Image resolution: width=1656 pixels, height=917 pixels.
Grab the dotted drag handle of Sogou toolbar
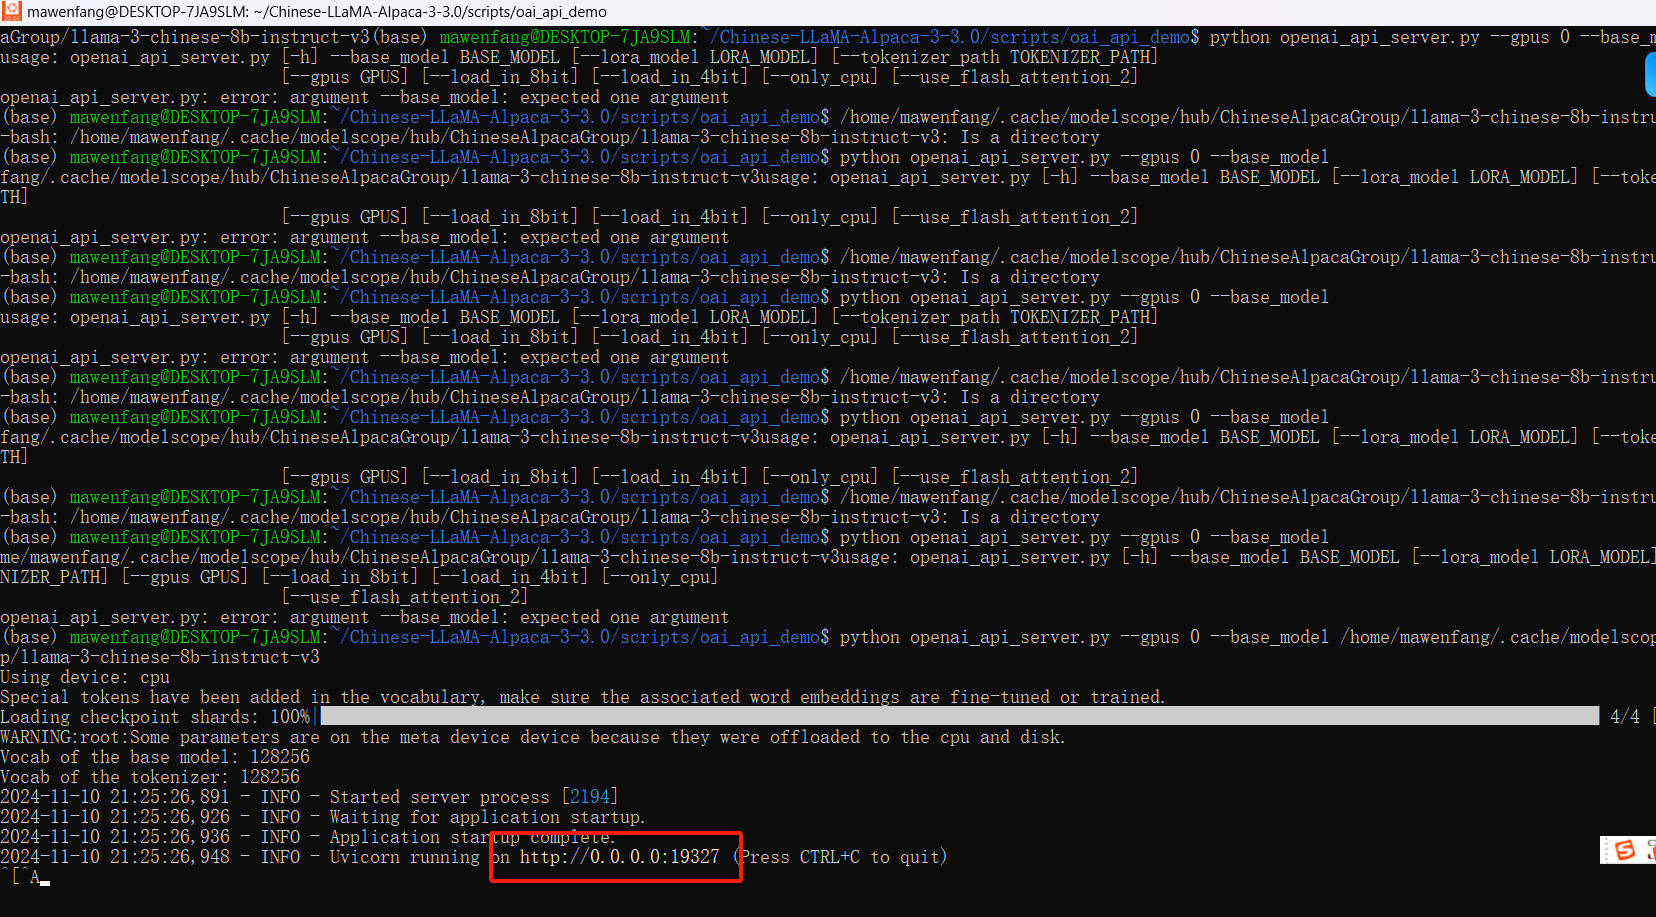coord(1606,850)
